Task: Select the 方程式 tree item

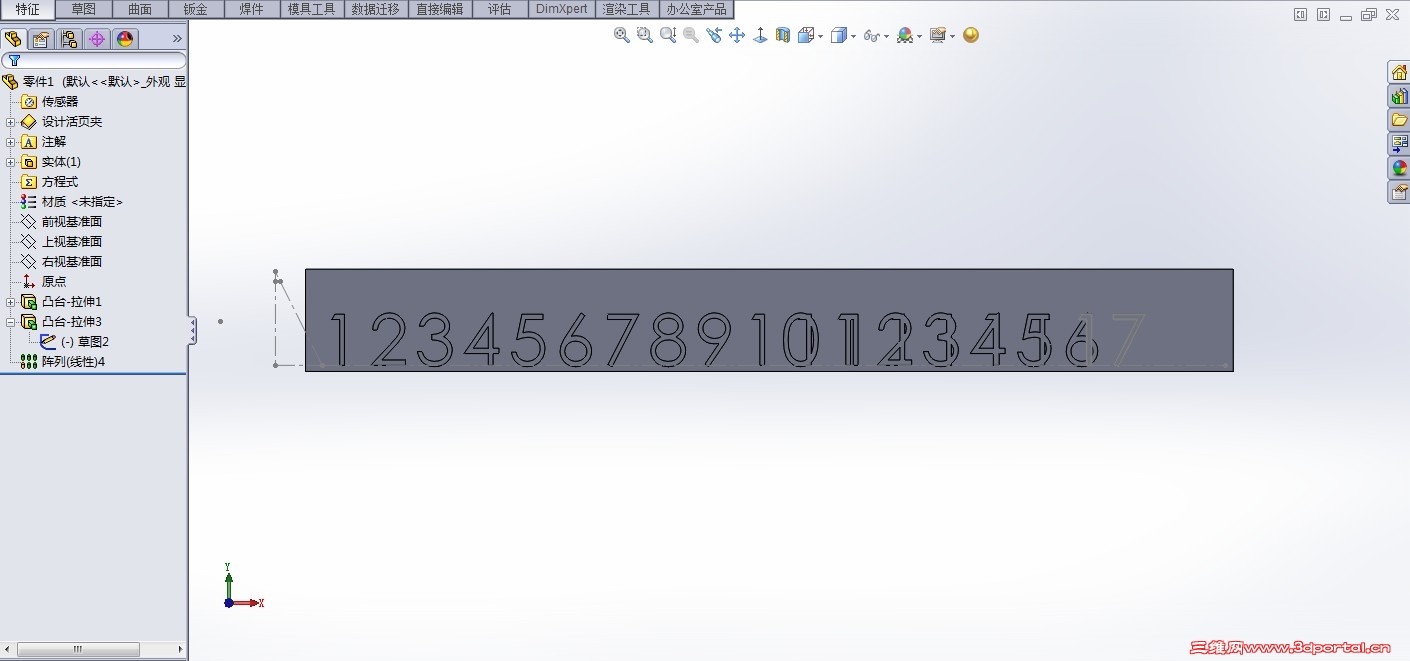Action: click(x=49, y=182)
